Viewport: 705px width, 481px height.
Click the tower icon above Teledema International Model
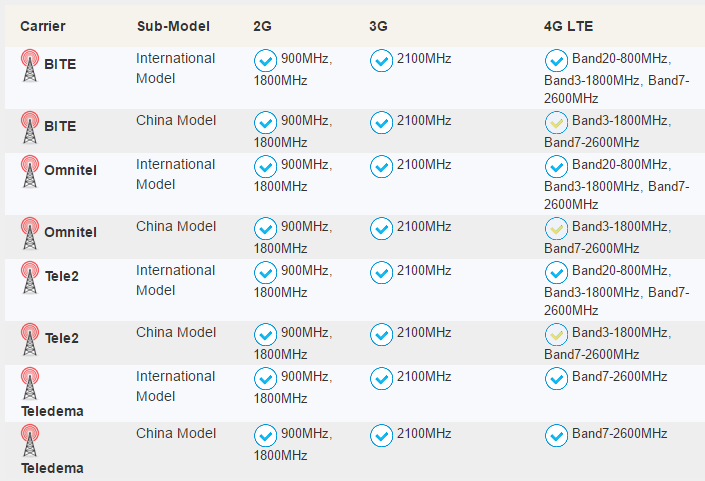point(30,384)
